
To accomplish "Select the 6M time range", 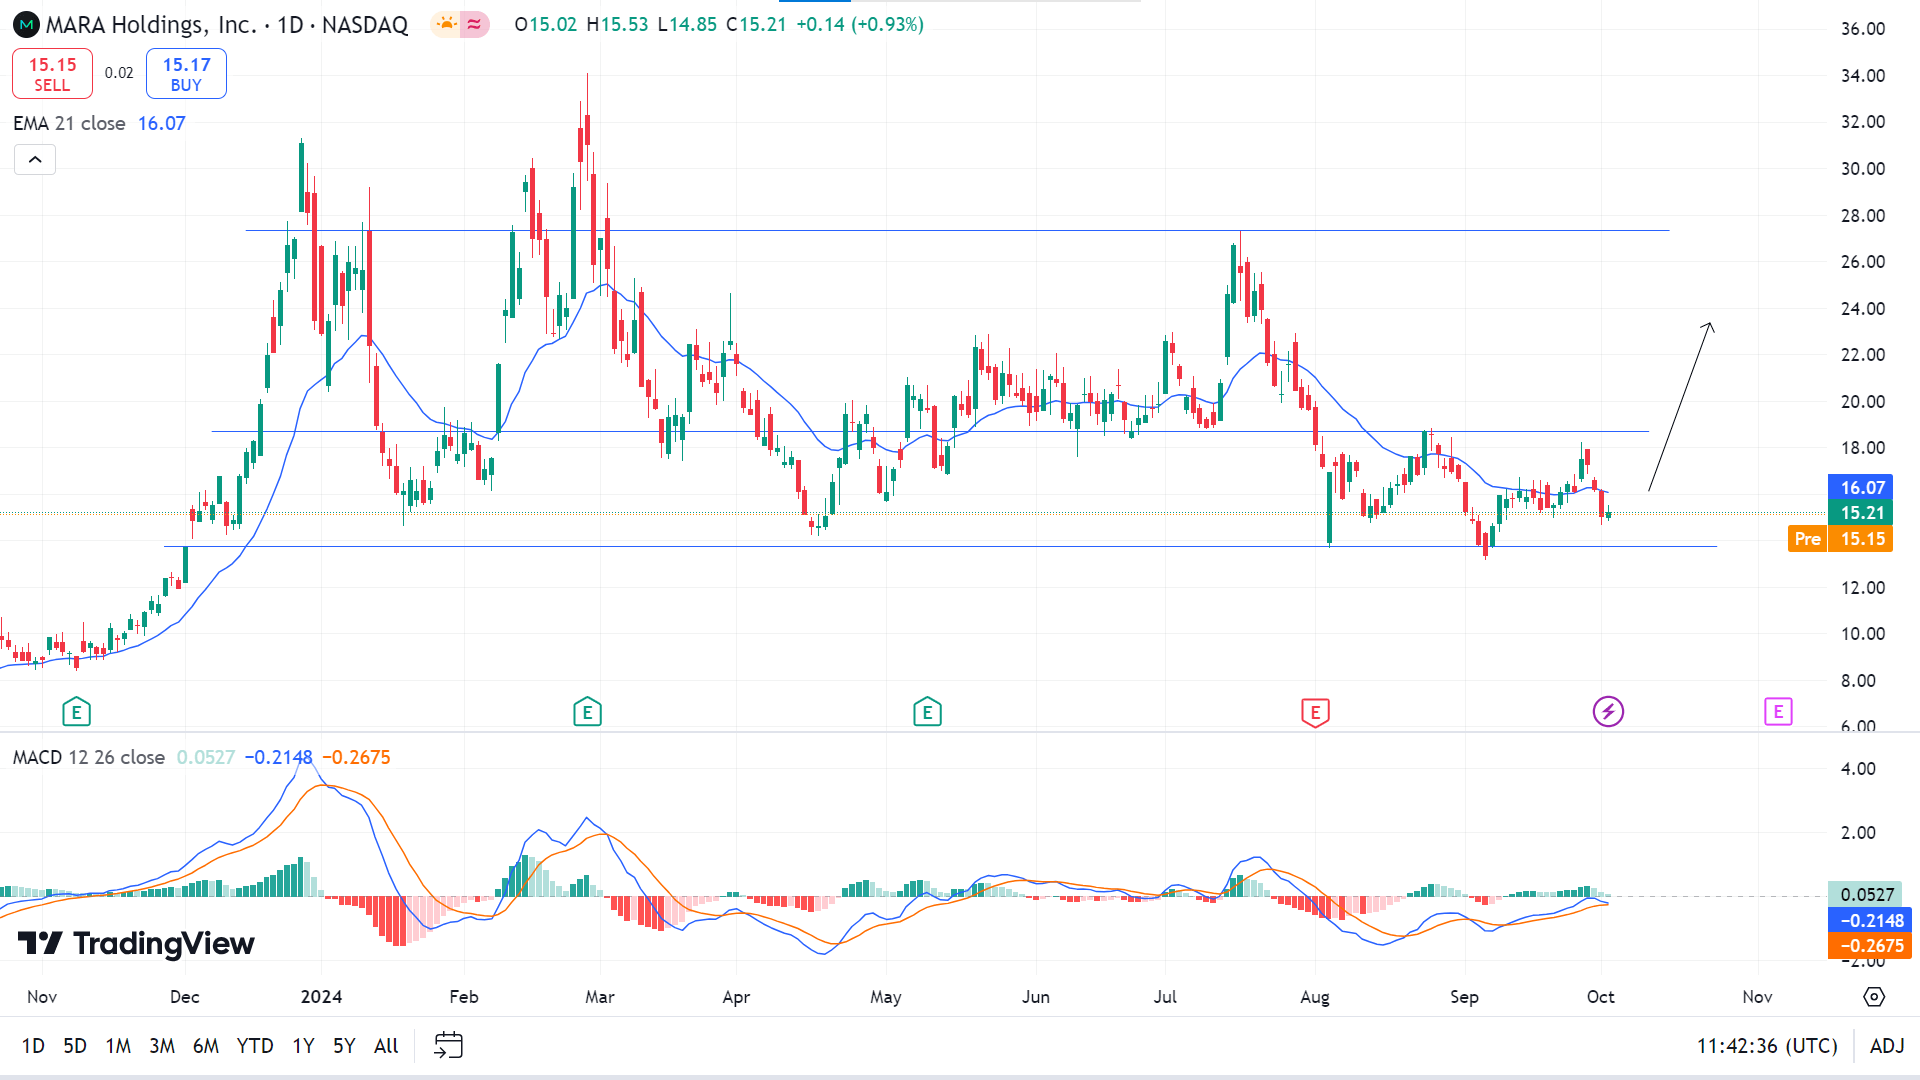I will 206,1046.
